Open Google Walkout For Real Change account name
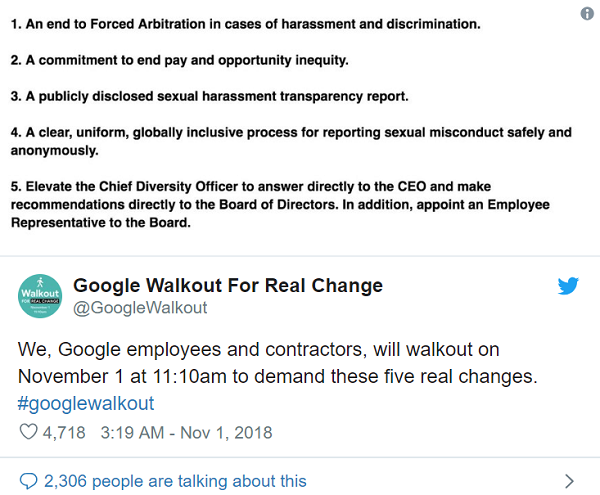This screenshot has width=600, height=495. [x=228, y=286]
